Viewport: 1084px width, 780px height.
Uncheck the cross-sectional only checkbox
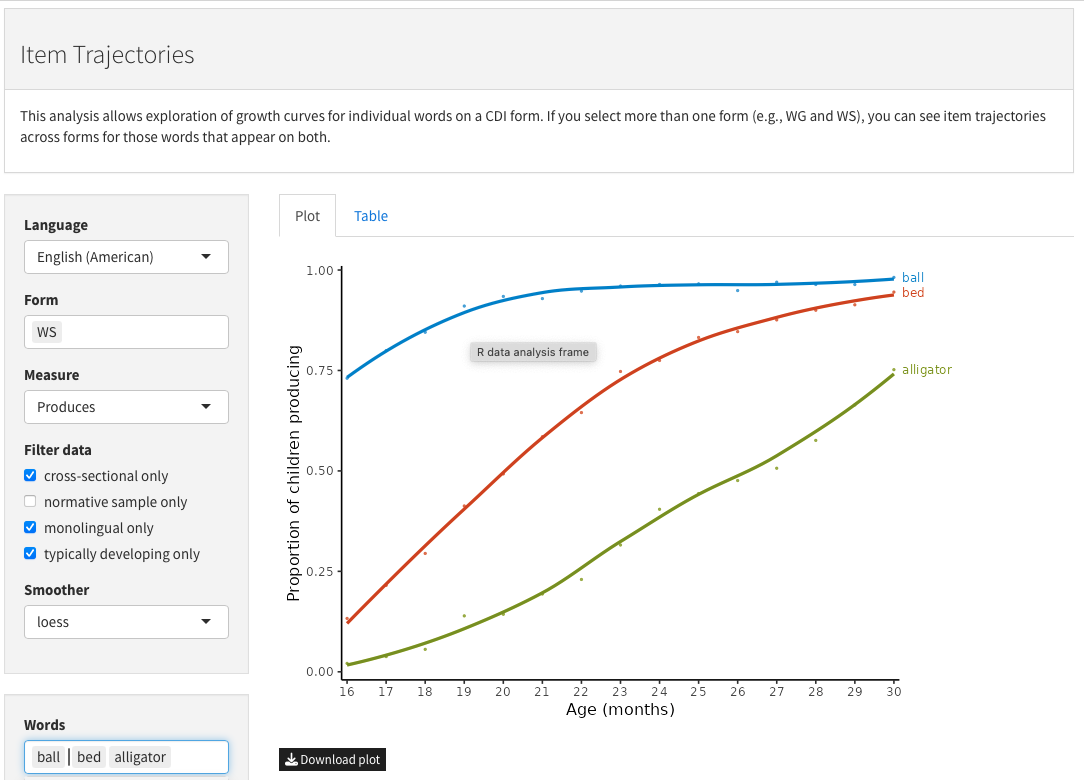click(30, 476)
